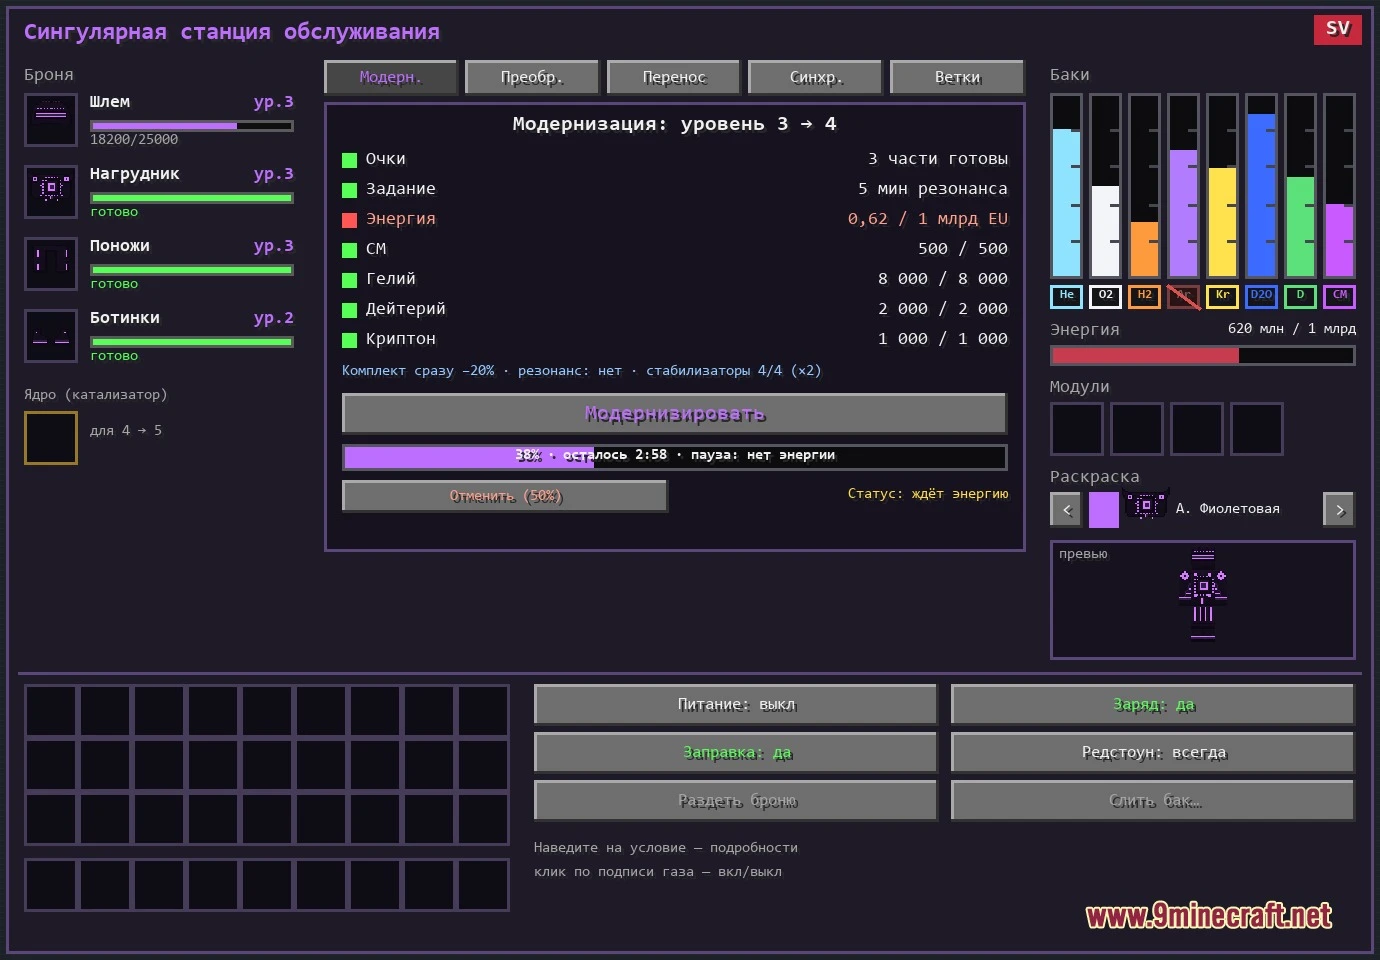Toggle Заряд: да charge button

(x=1153, y=704)
